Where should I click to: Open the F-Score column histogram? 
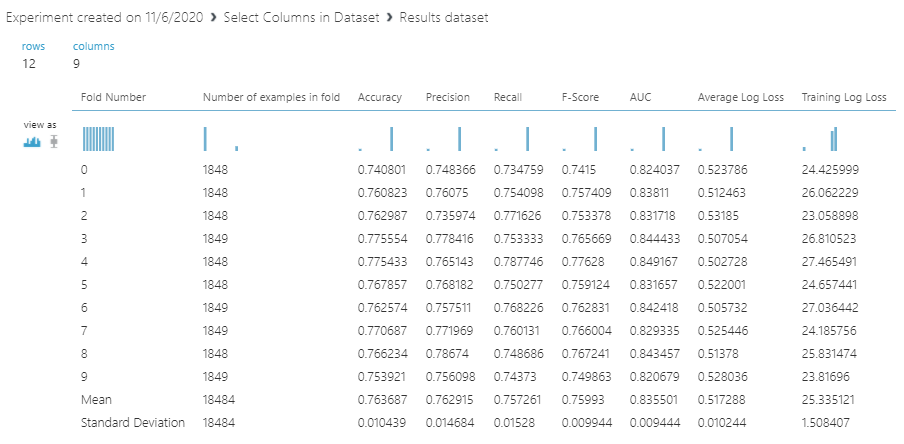580,138
